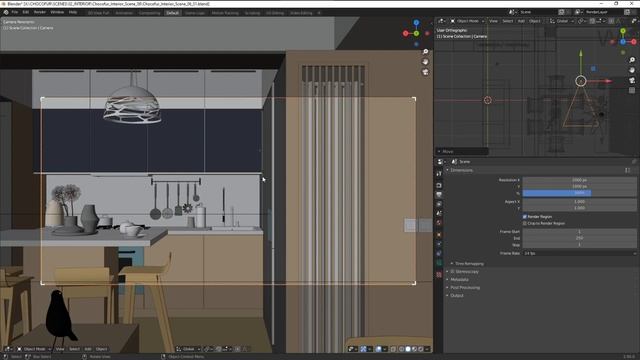640x360 pixels.
Task: Open the Tool properties tab icon
Action: click(439, 174)
